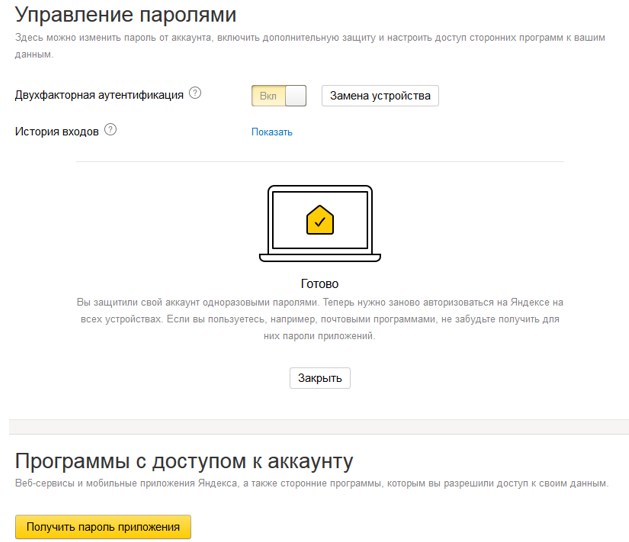This screenshot has height=542, width=629.
Task: Click the thin divider line above laptop
Action: (319, 161)
